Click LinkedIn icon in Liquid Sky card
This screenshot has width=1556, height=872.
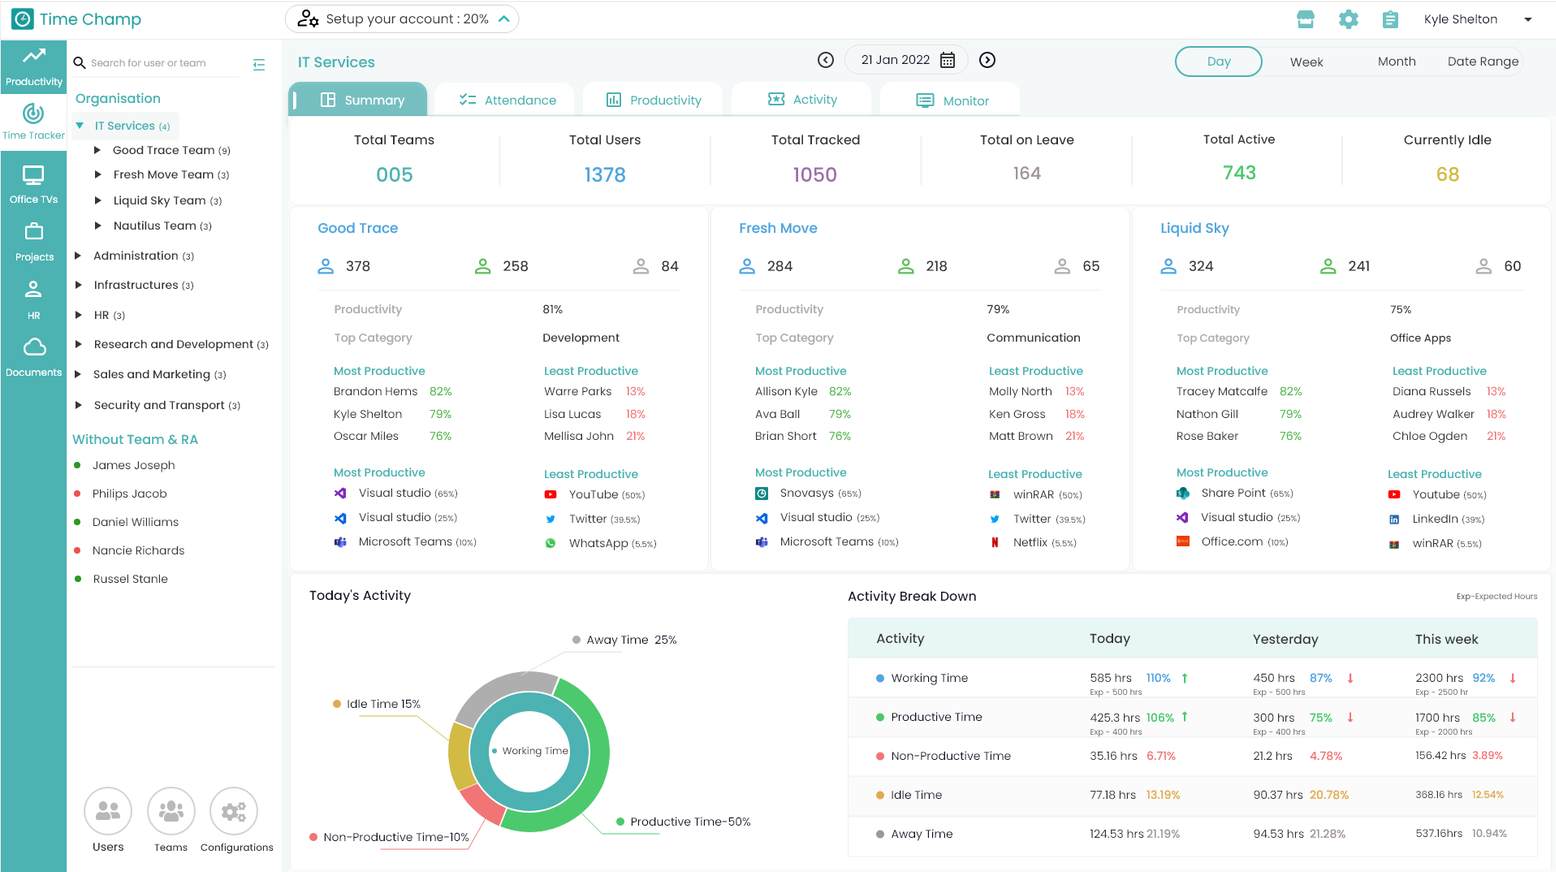[1394, 519]
